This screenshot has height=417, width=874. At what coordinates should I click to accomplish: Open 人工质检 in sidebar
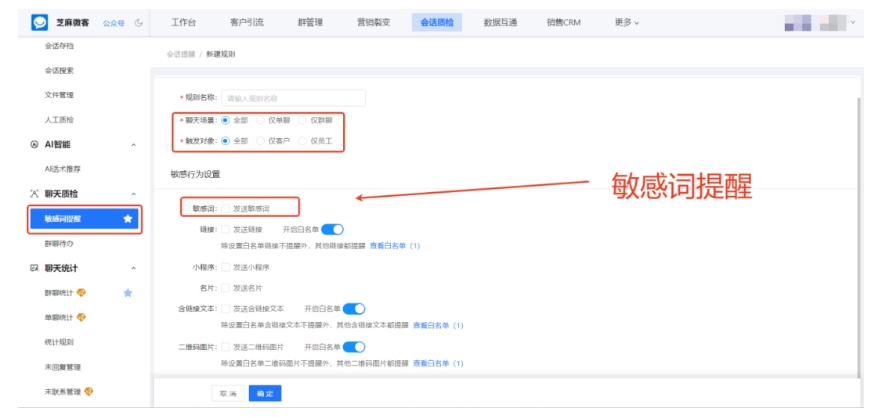(x=59, y=120)
